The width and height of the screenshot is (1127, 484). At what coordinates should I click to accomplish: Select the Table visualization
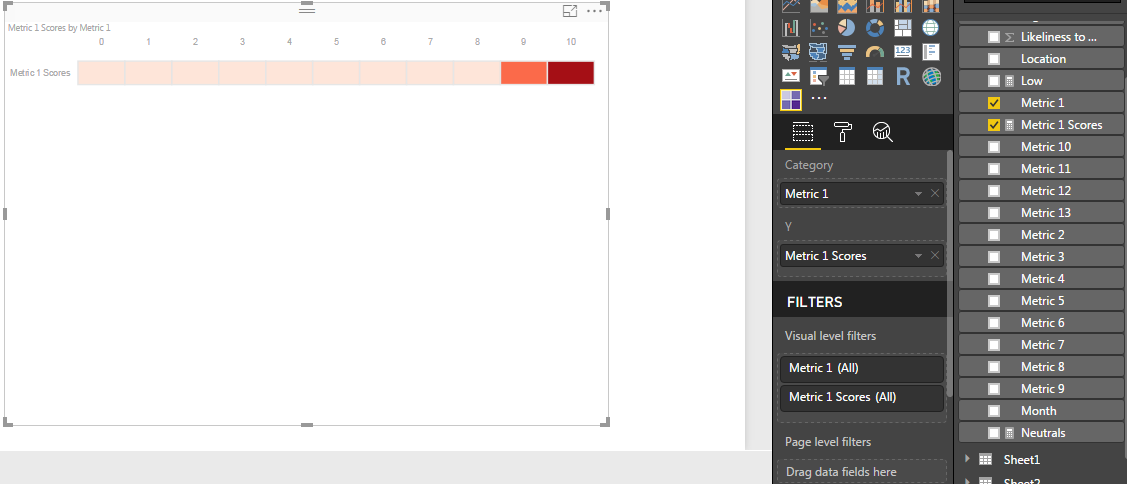coord(847,76)
